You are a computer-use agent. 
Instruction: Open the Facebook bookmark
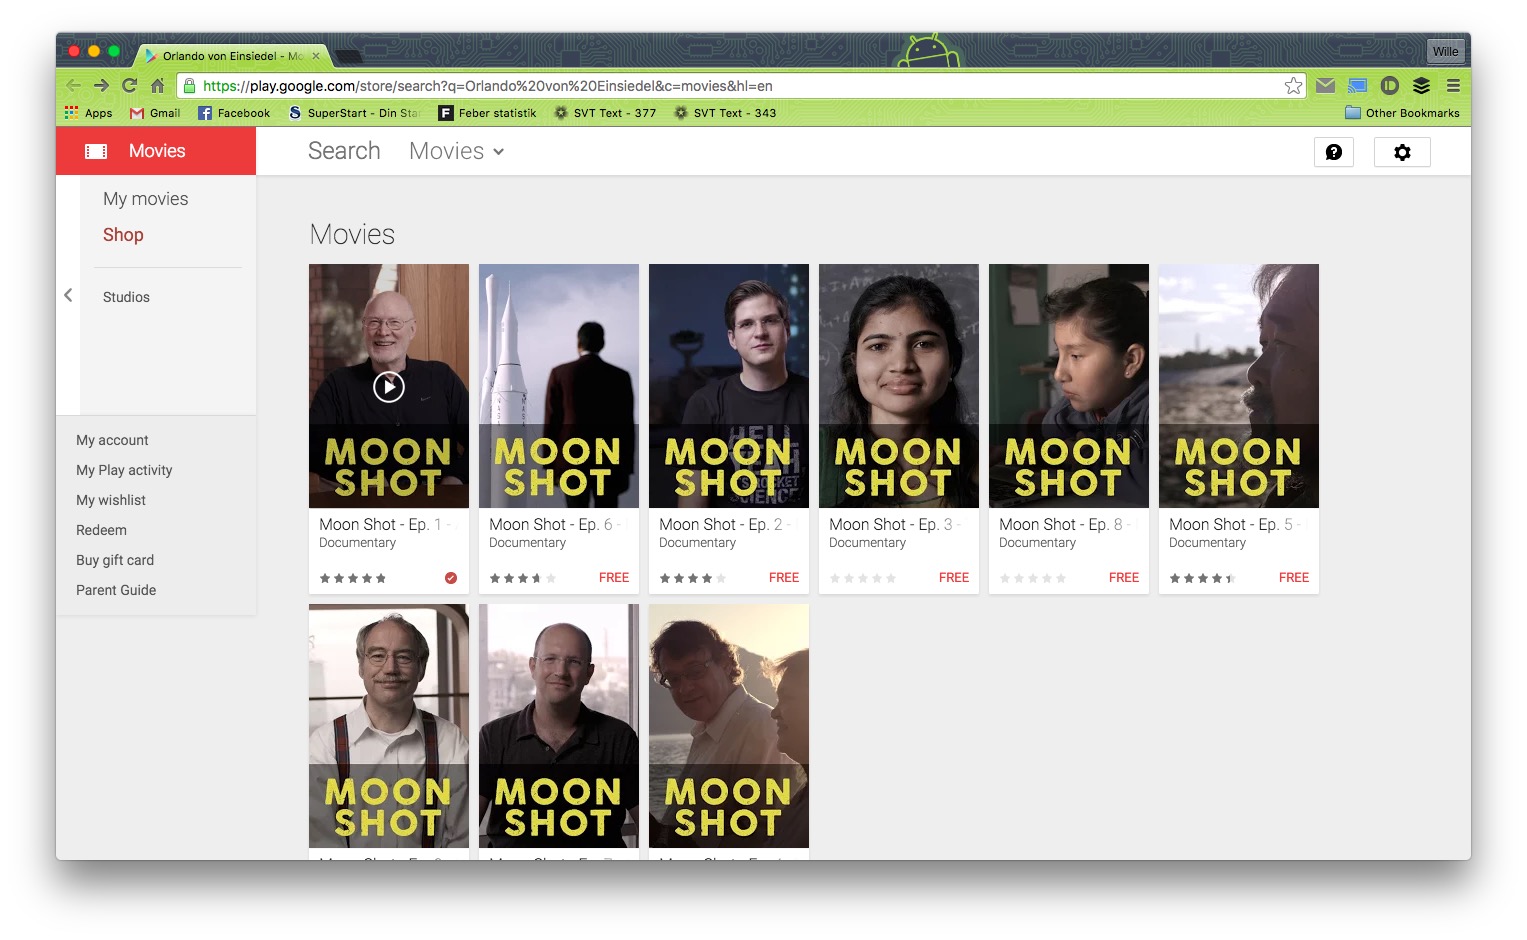[234, 113]
